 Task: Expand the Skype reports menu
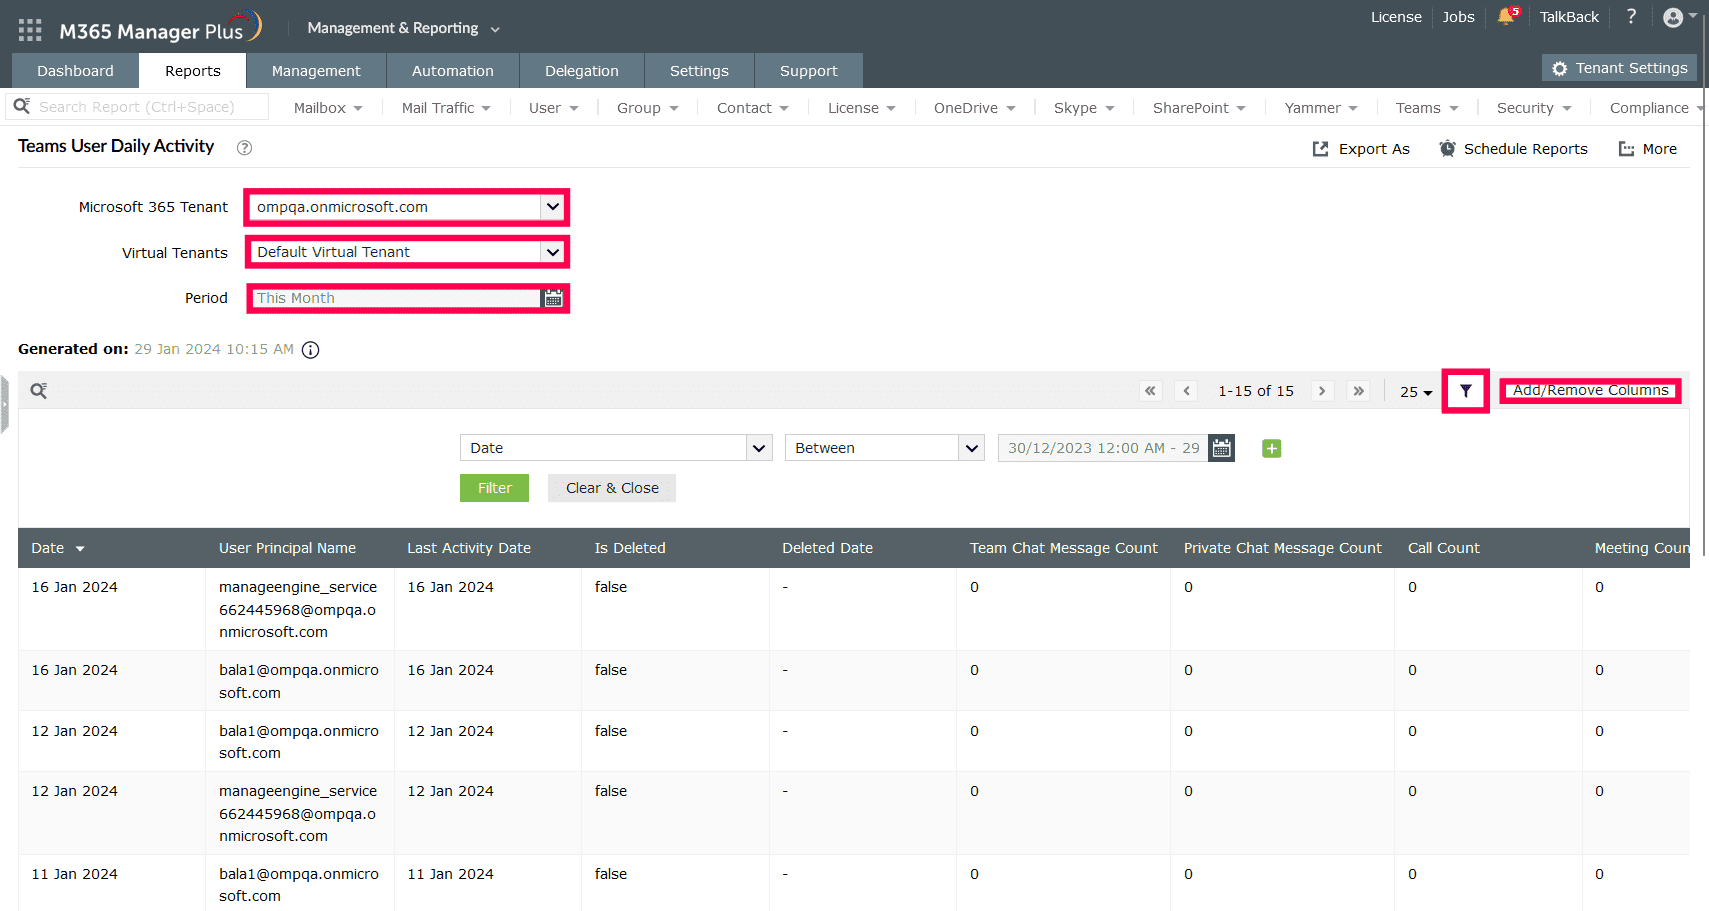1083,108
